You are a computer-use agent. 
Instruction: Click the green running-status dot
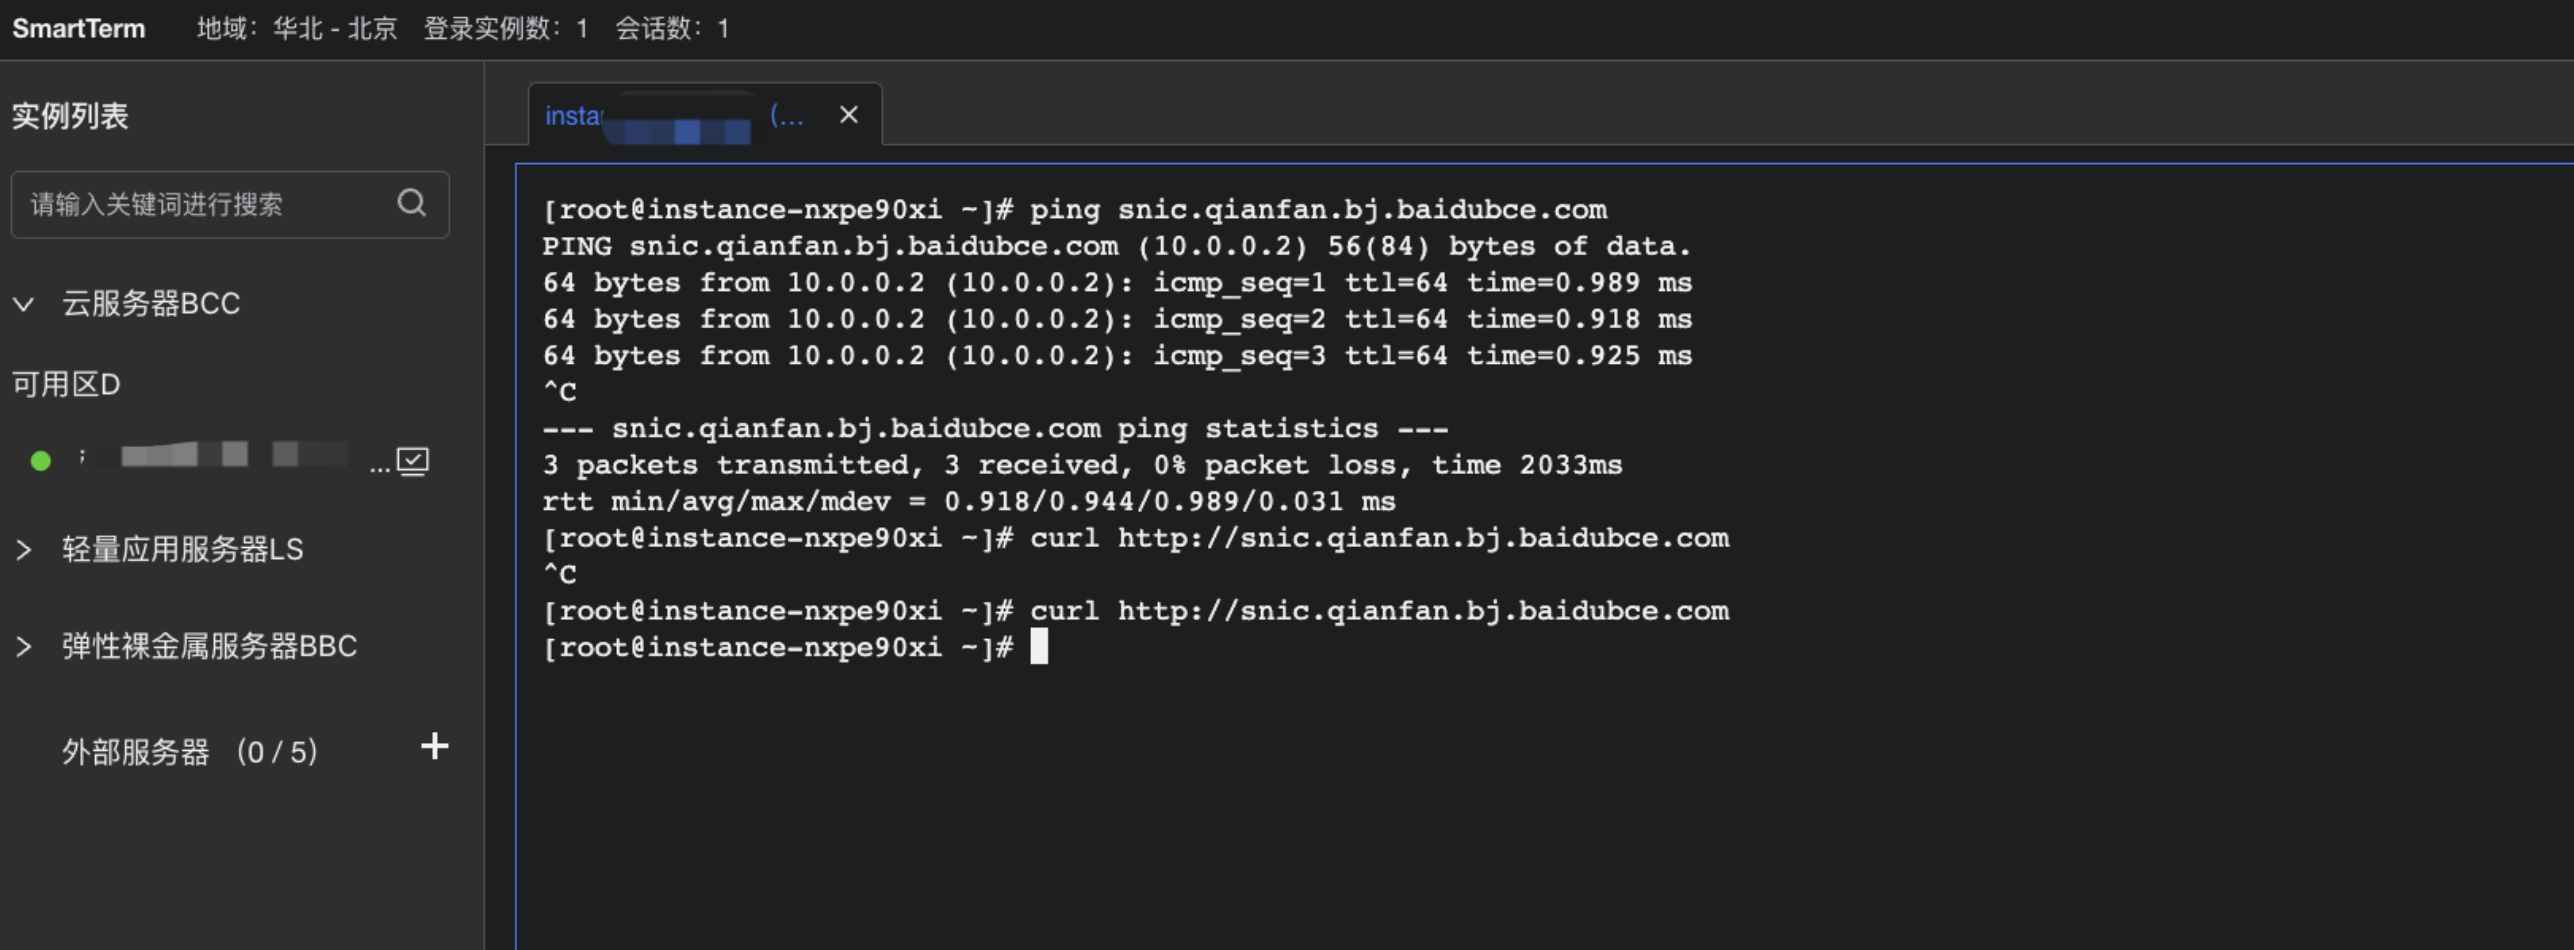pos(41,460)
